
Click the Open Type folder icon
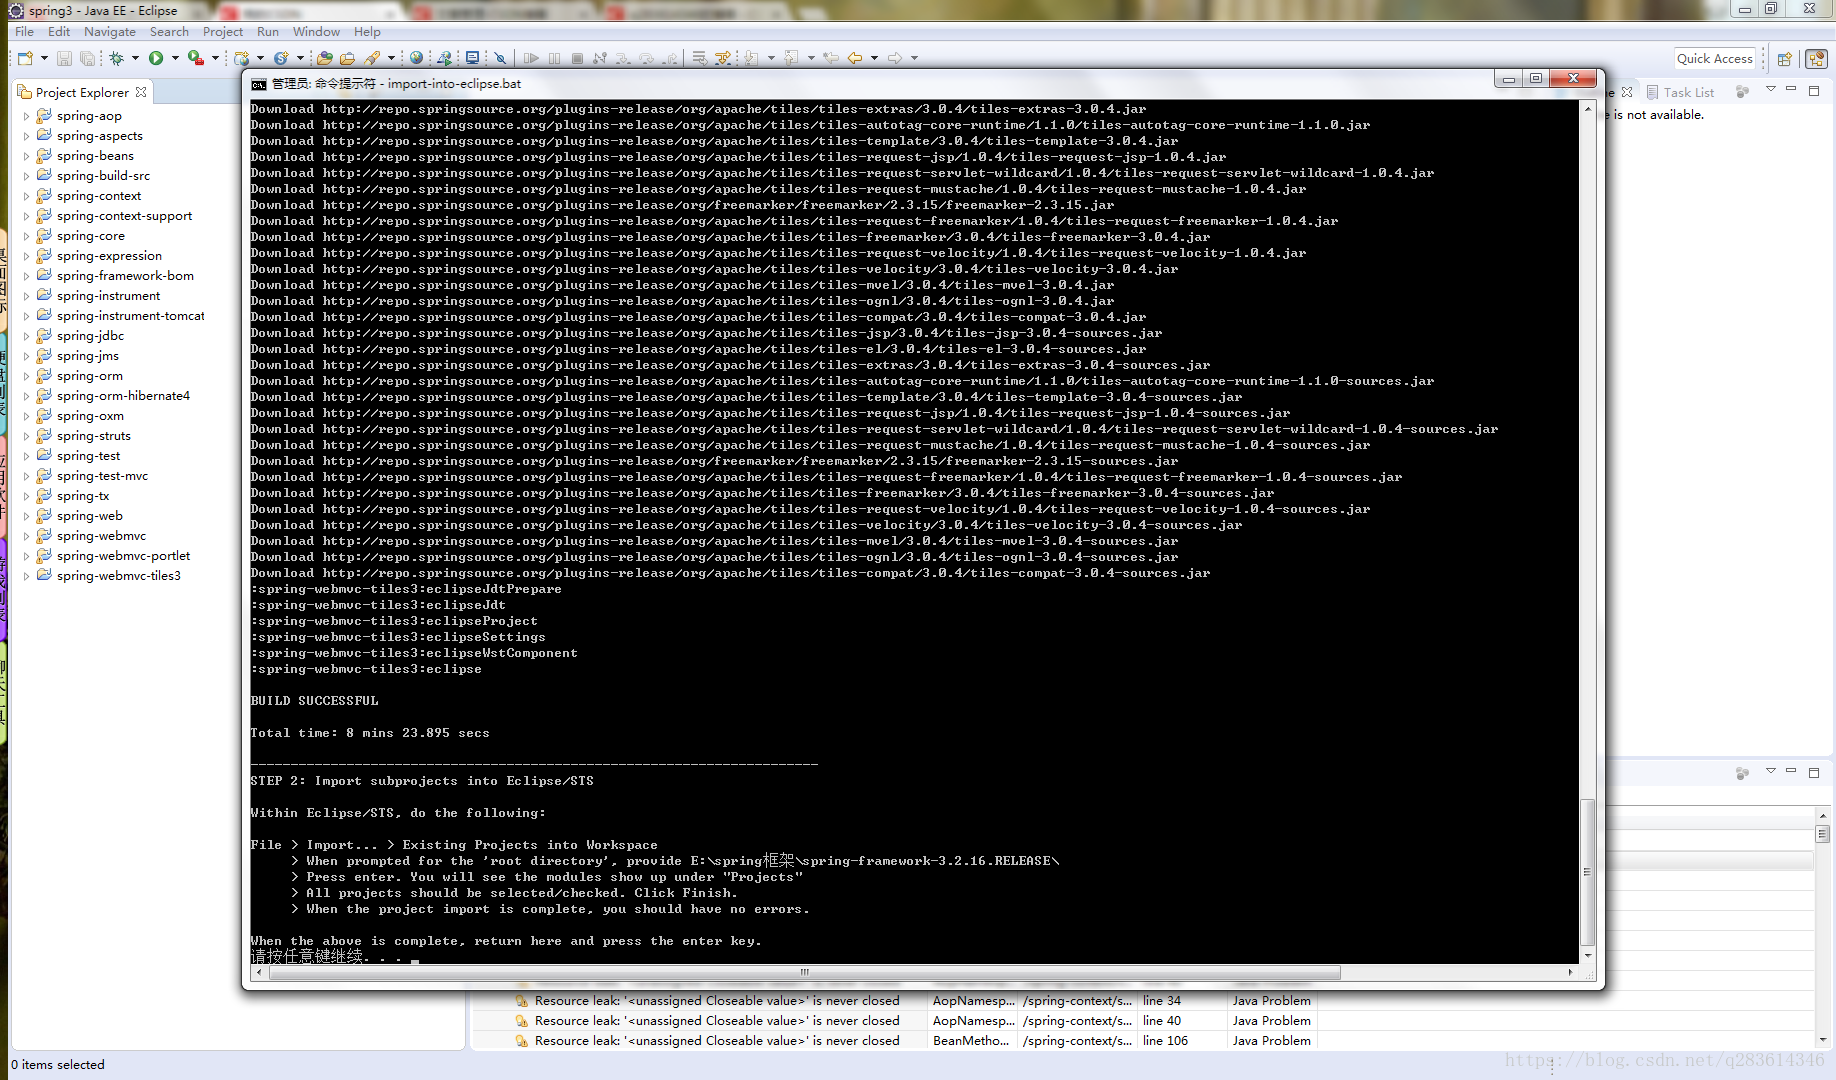(325, 58)
